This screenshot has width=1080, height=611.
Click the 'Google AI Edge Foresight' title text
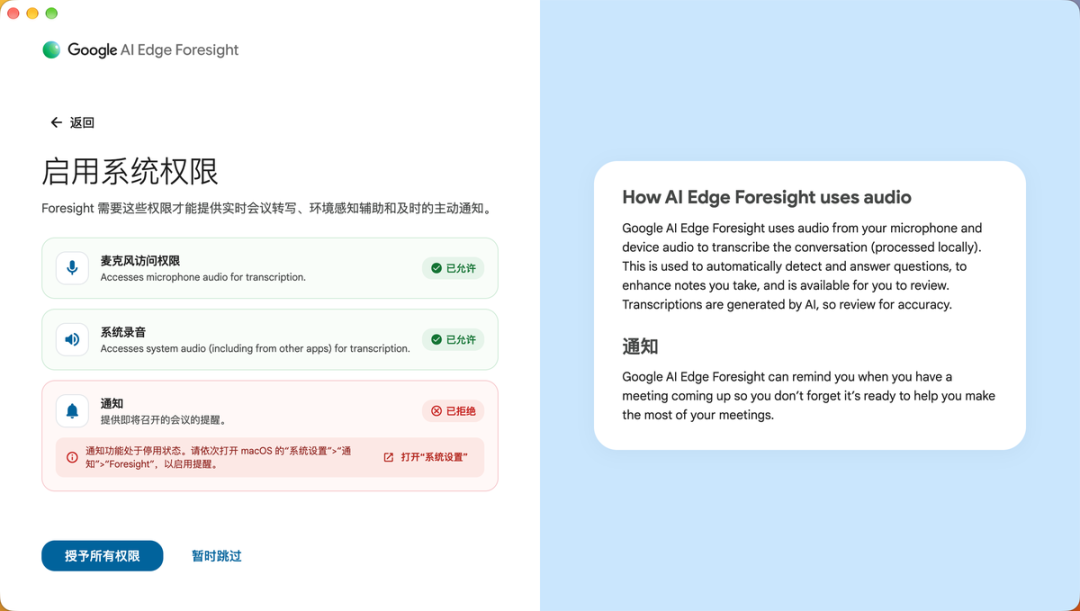[153, 50]
